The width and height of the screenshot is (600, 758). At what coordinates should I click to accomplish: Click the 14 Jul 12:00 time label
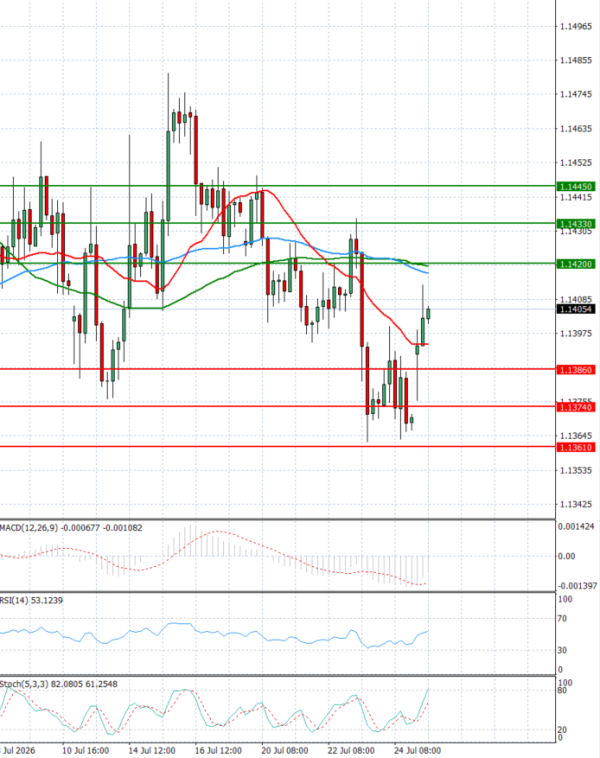152,750
